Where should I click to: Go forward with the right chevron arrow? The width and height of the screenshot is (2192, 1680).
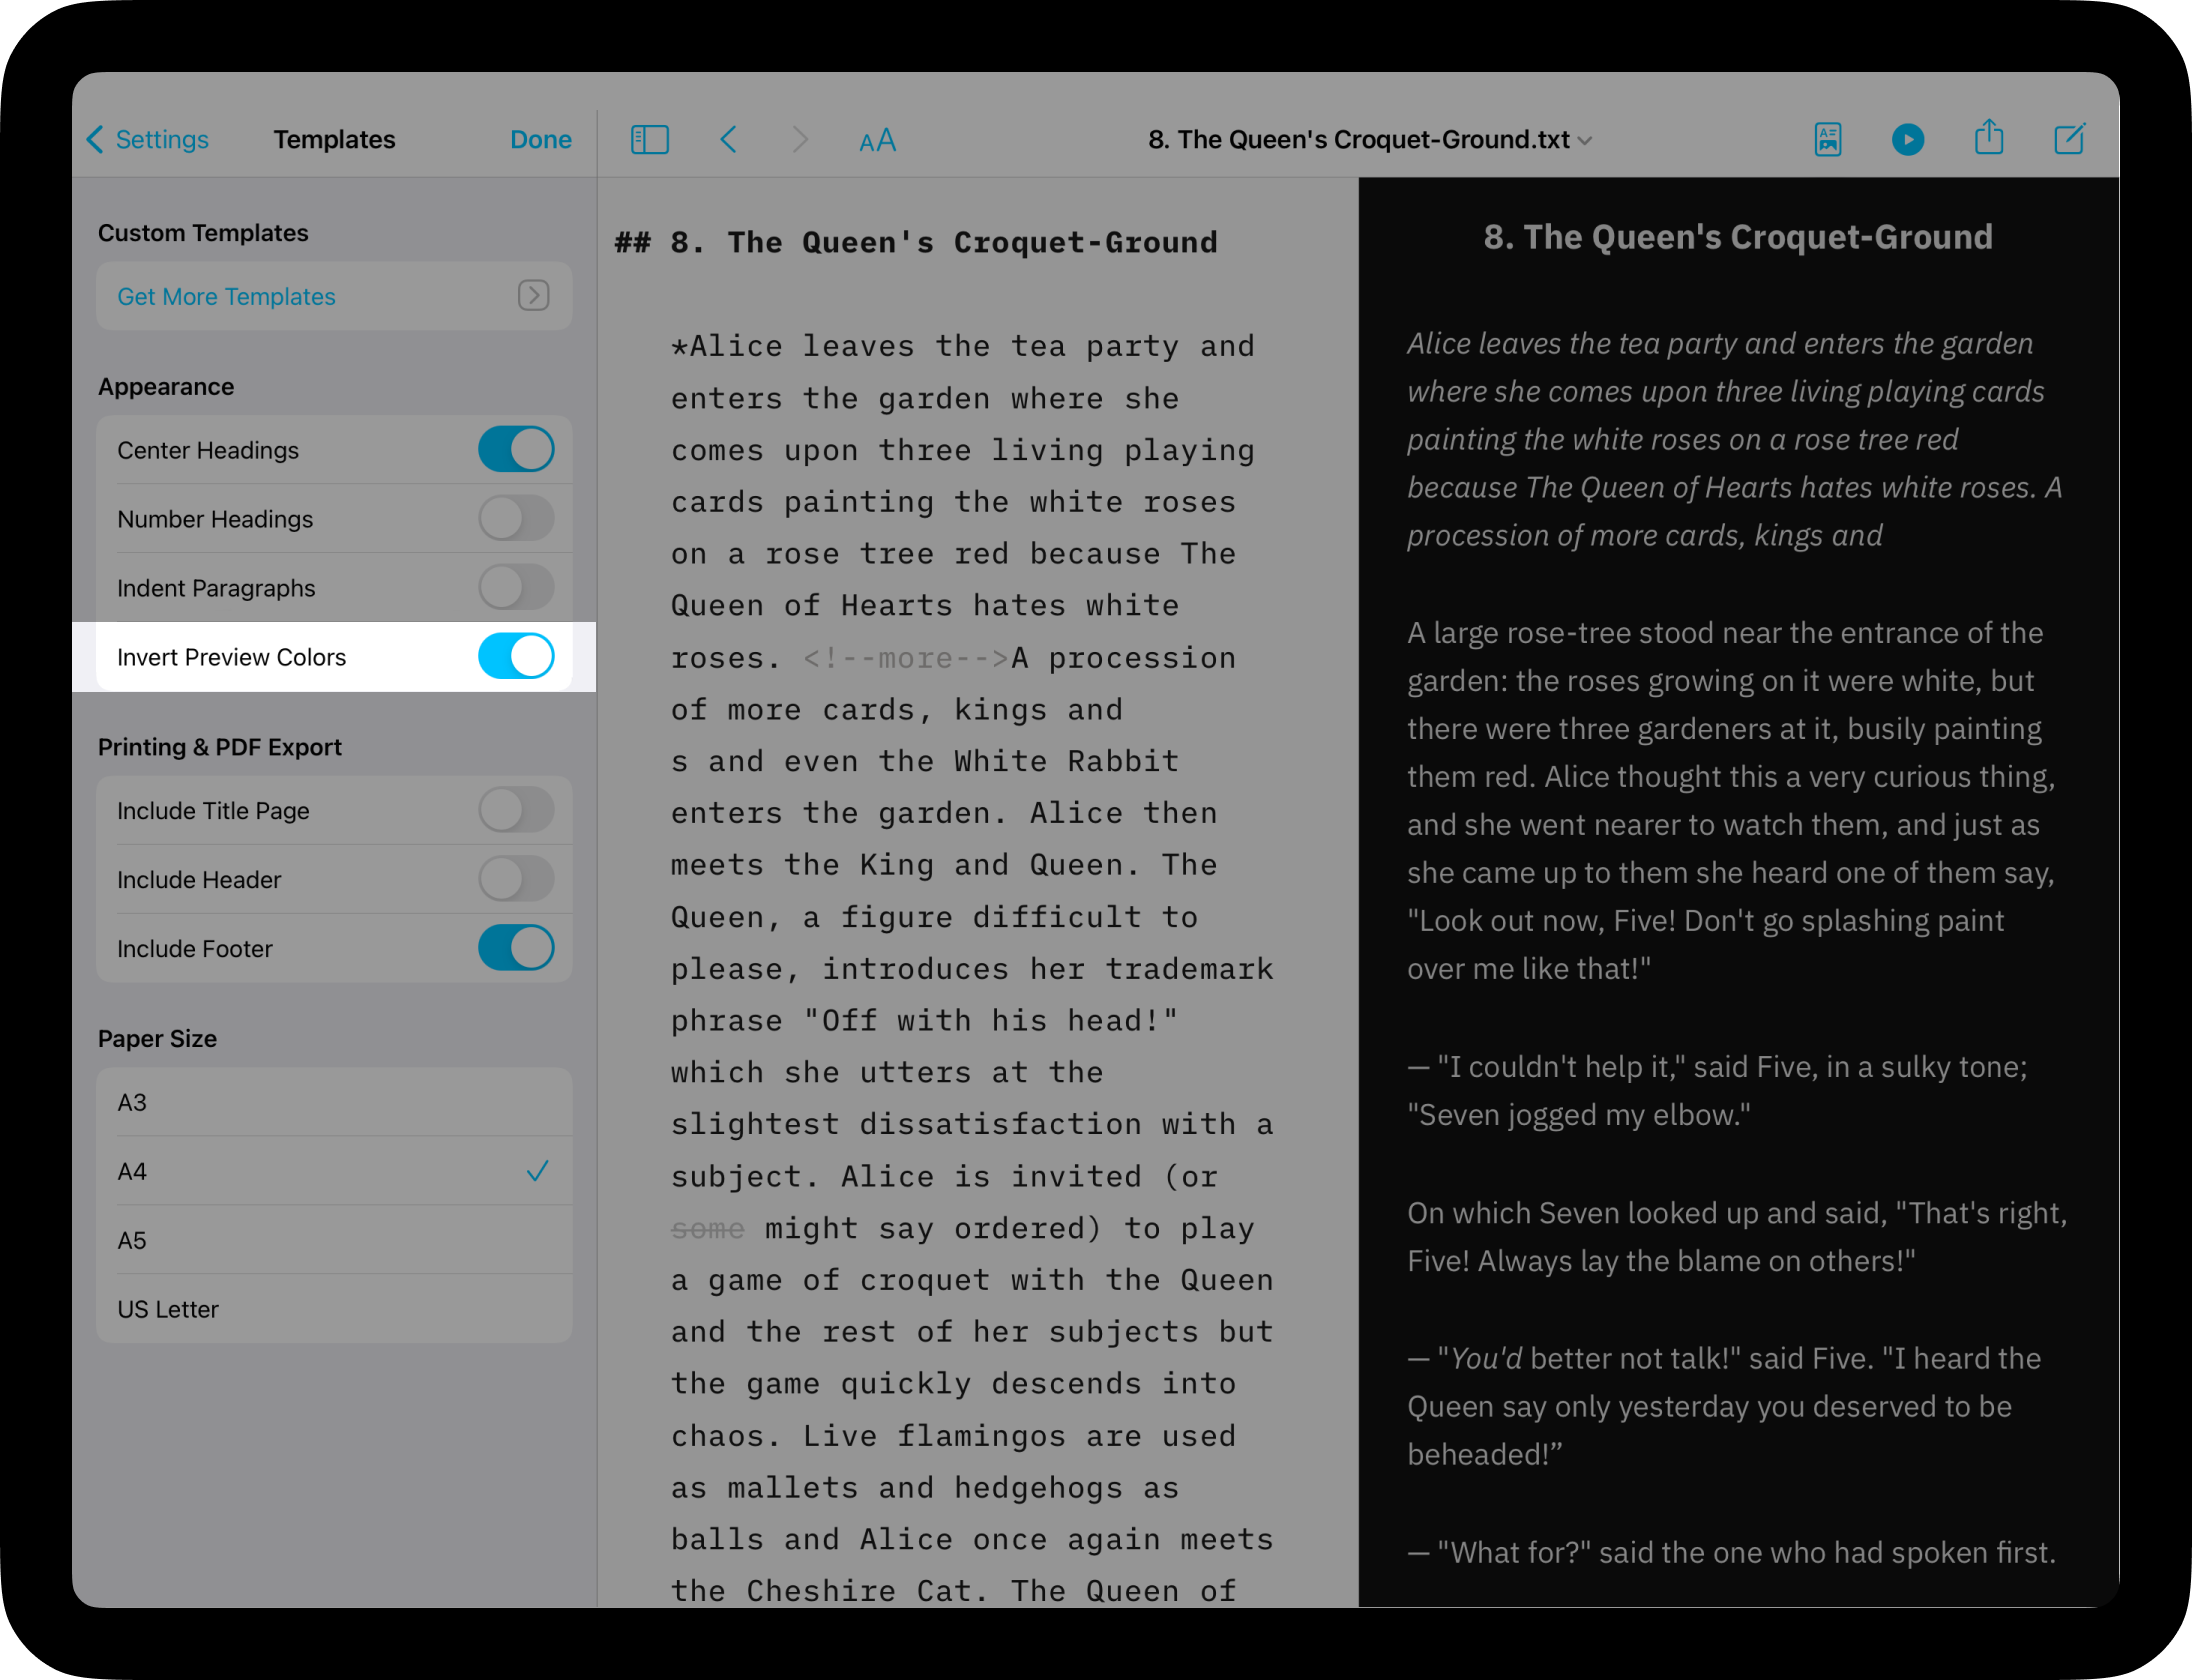pos(799,140)
